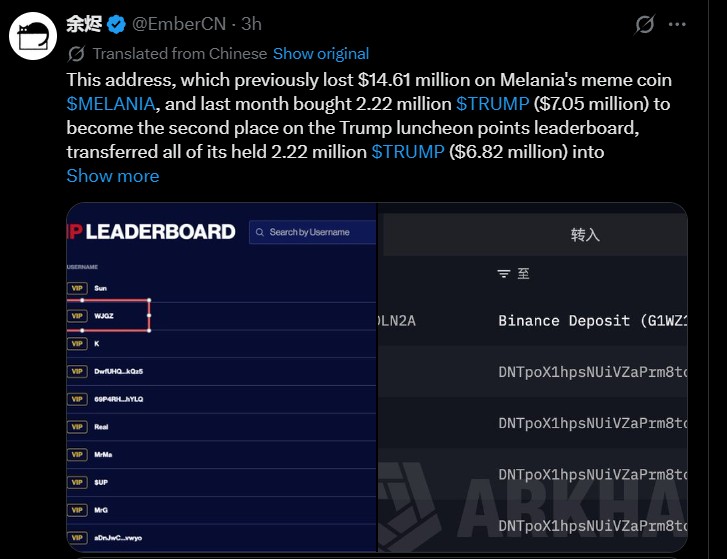Screen dimensions: 727x559
Task: Click the Search by Username field
Action: pos(312,232)
